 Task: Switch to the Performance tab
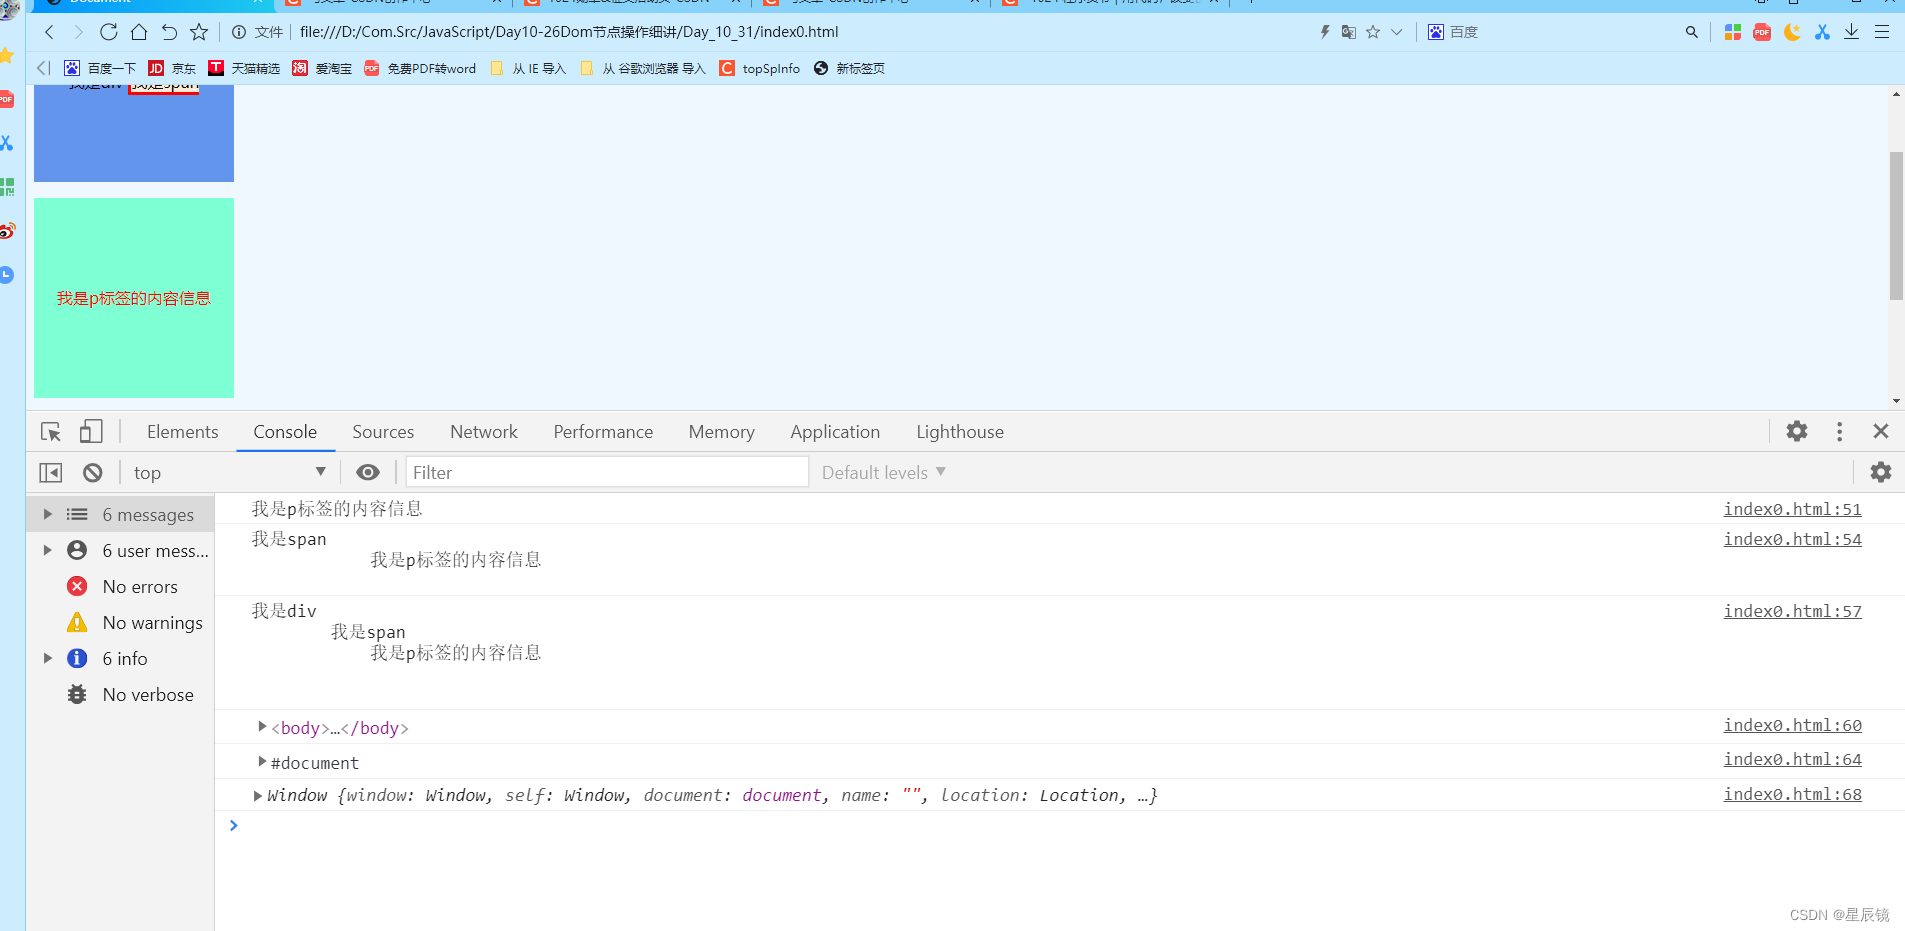(x=603, y=432)
